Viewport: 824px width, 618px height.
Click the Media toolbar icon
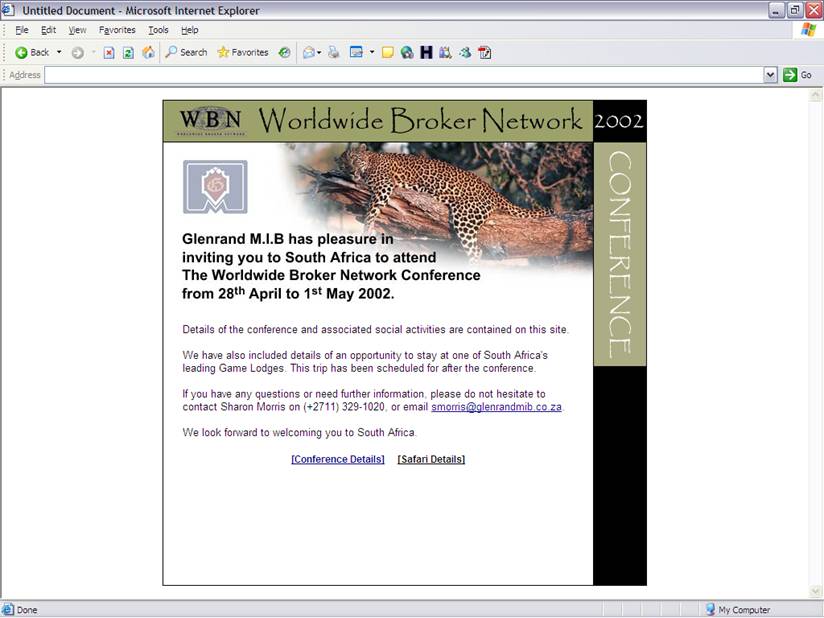coord(284,52)
